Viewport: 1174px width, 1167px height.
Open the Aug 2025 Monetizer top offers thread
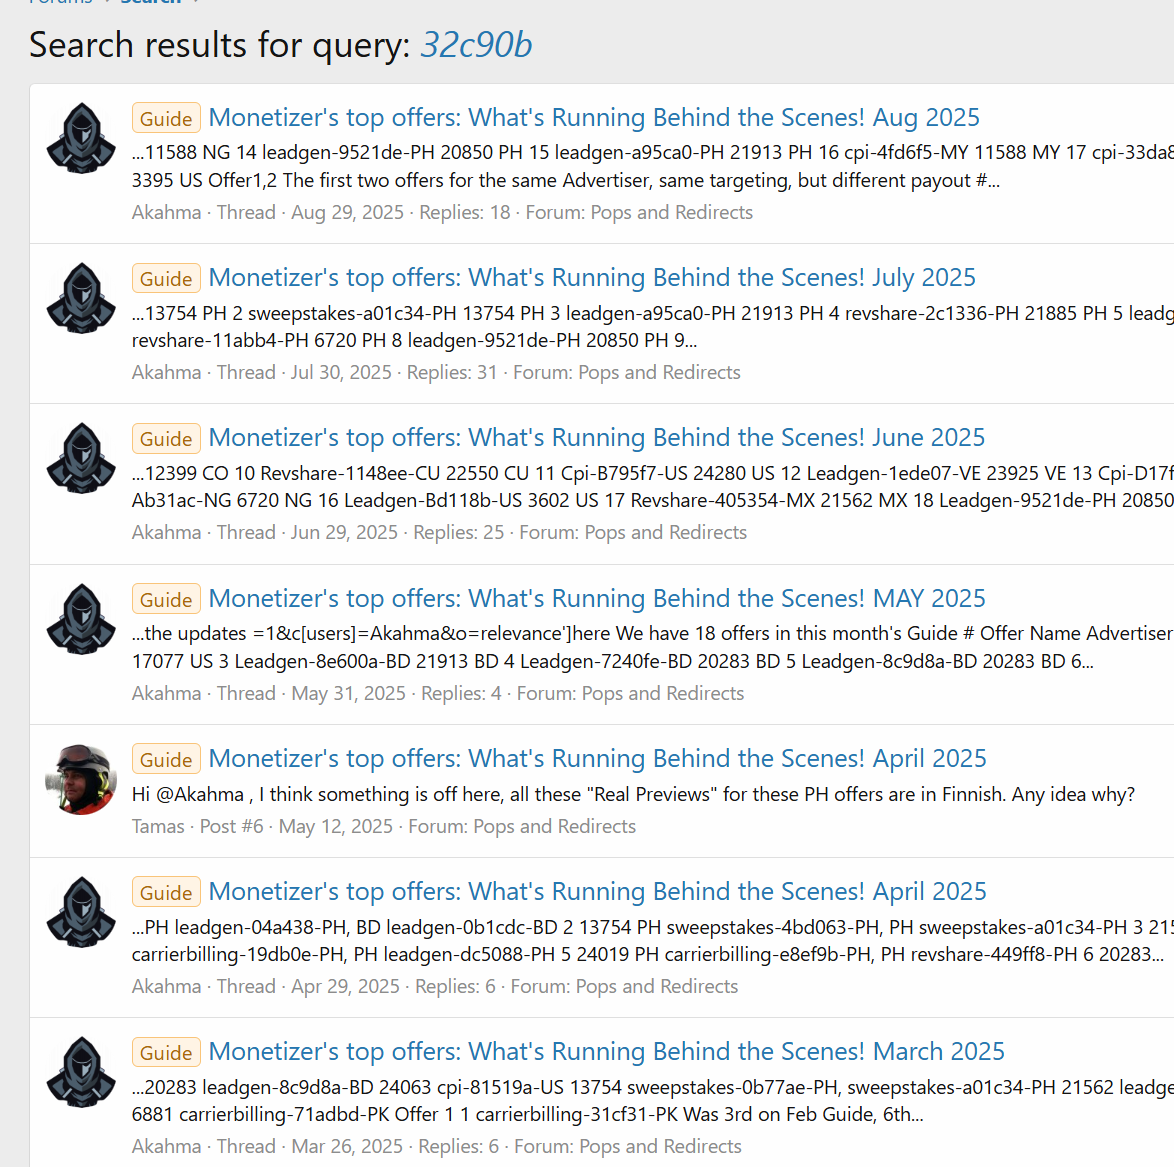(x=594, y=118)
